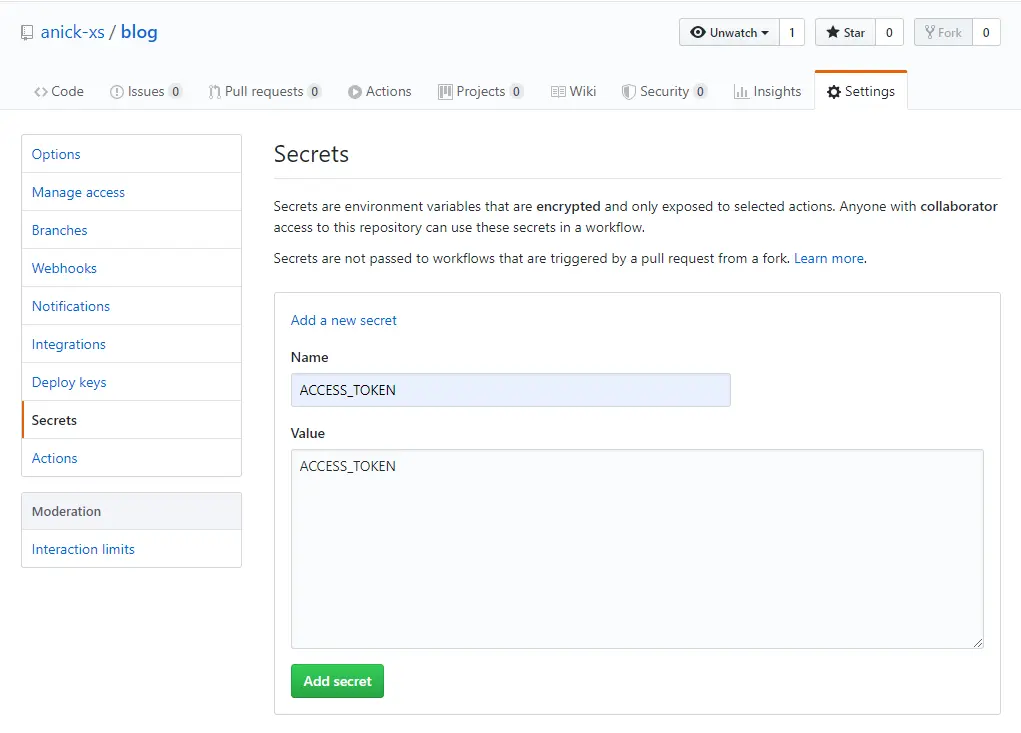Click the repository book icon beside anick-xs
The width and height of the screenshot is (1021, 733).
(x=27, y=33)
